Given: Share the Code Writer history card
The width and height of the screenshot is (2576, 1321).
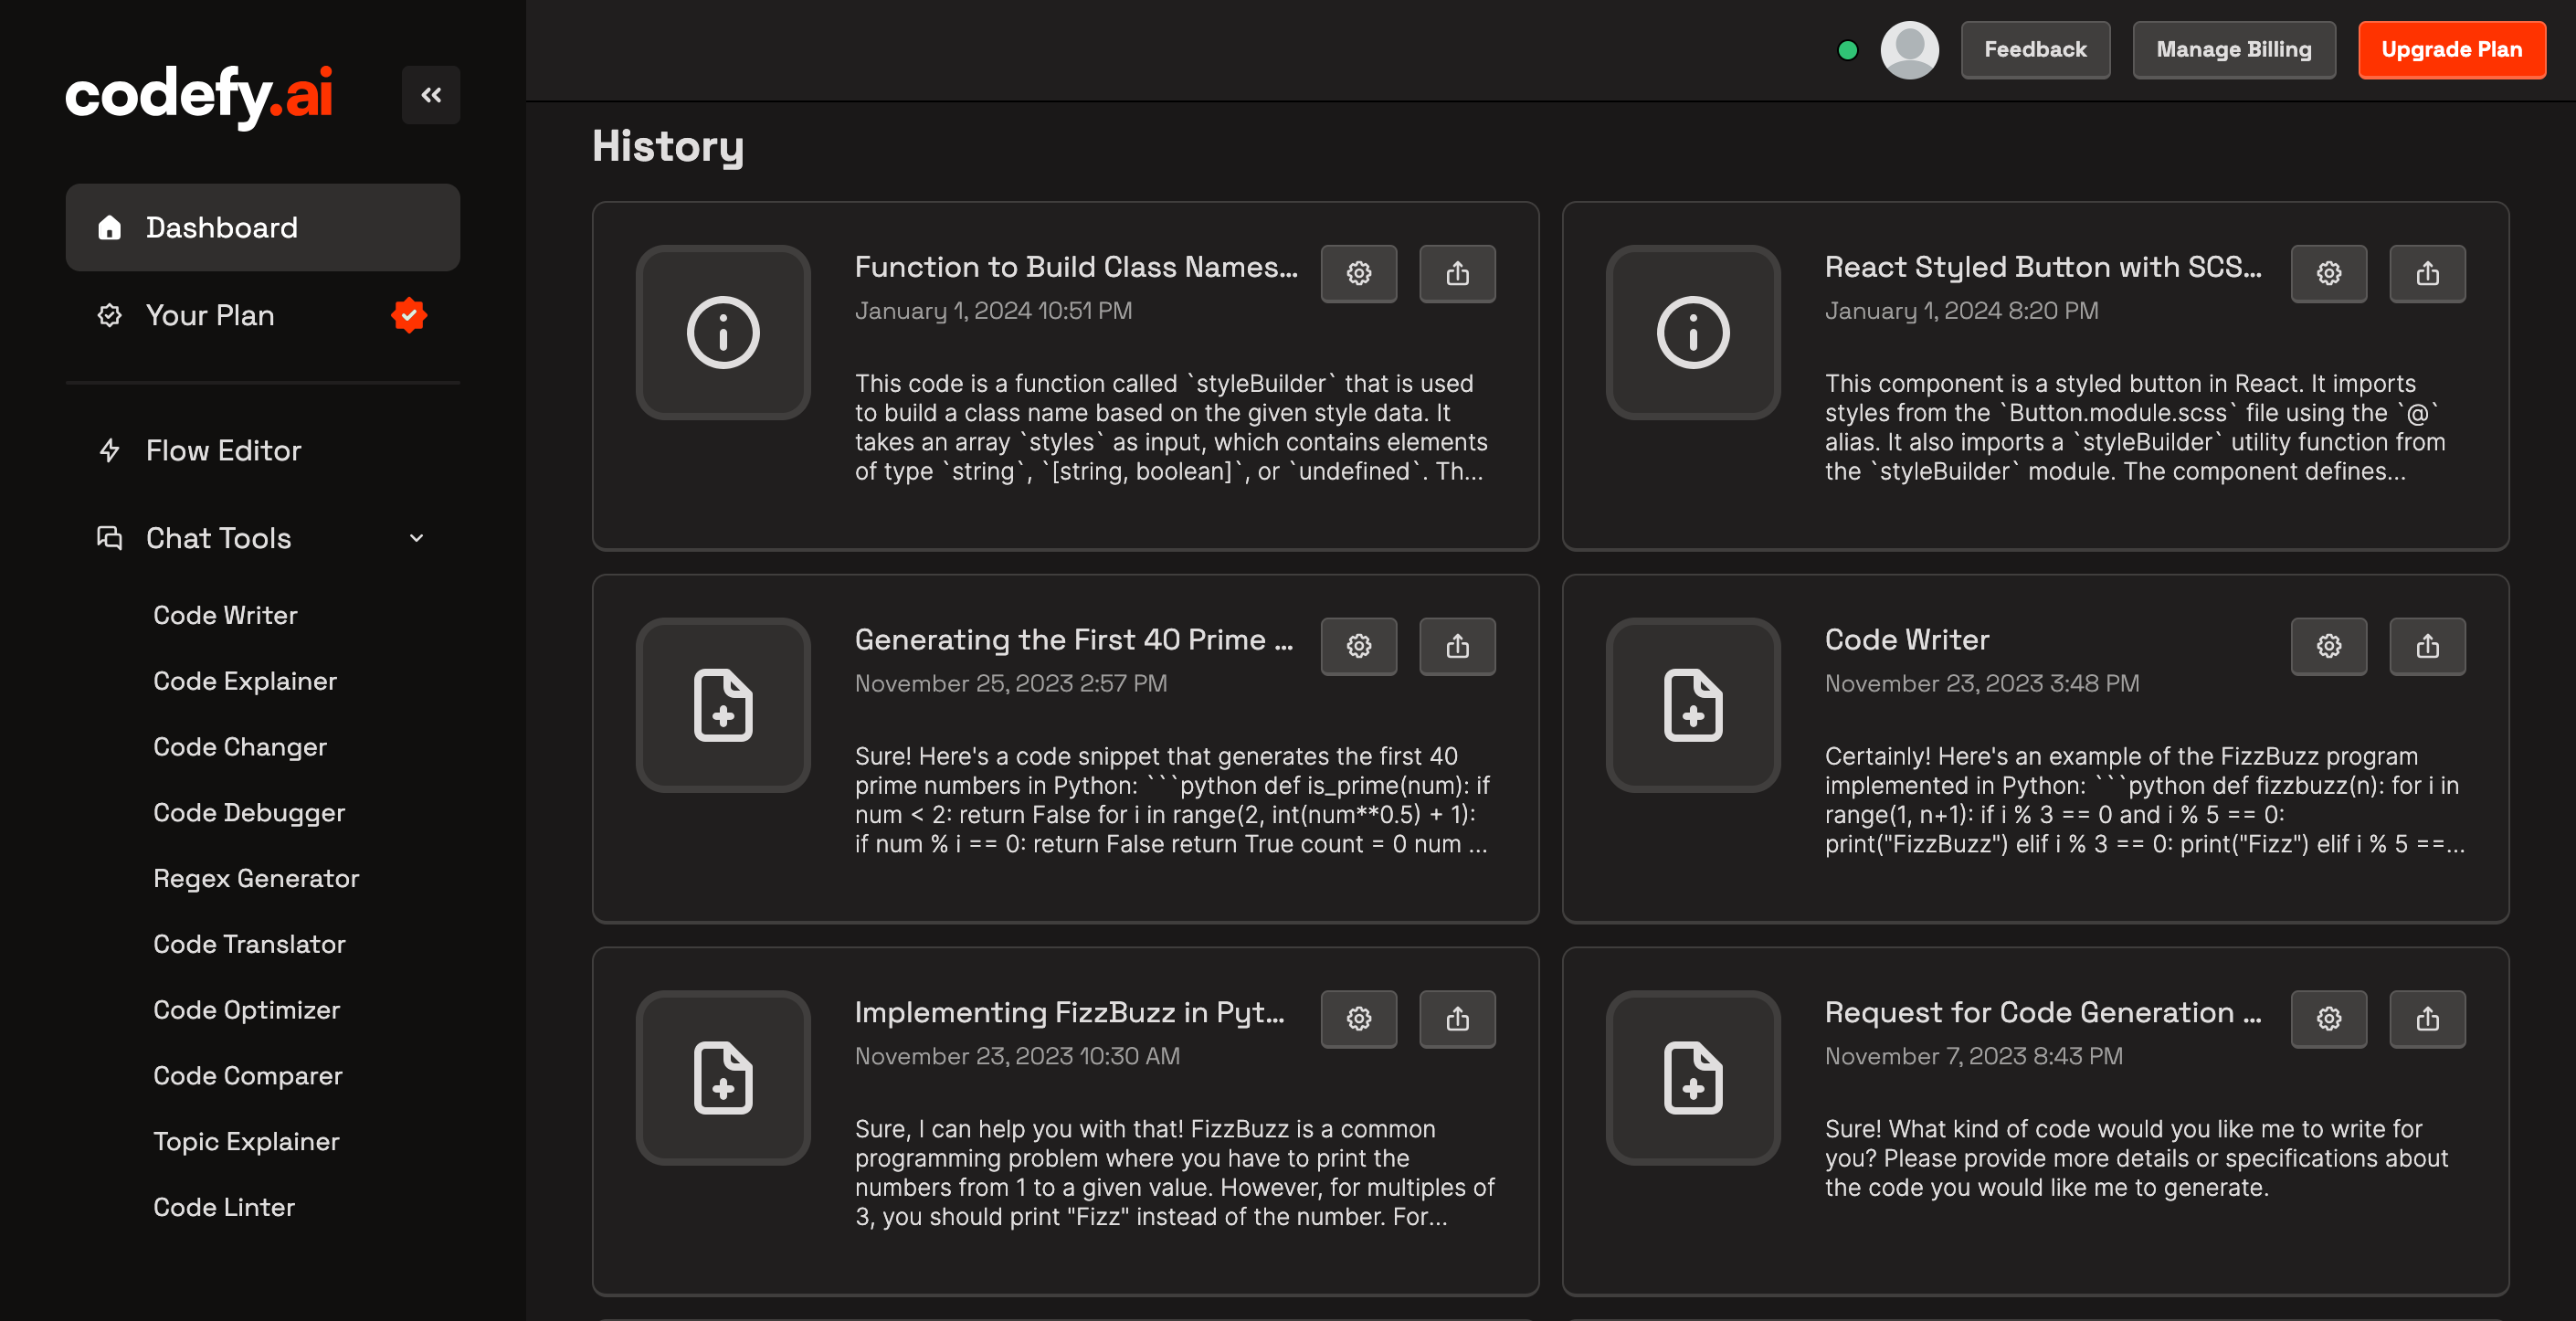Looking at the screenshot, I should click(x=2427, y=646).
